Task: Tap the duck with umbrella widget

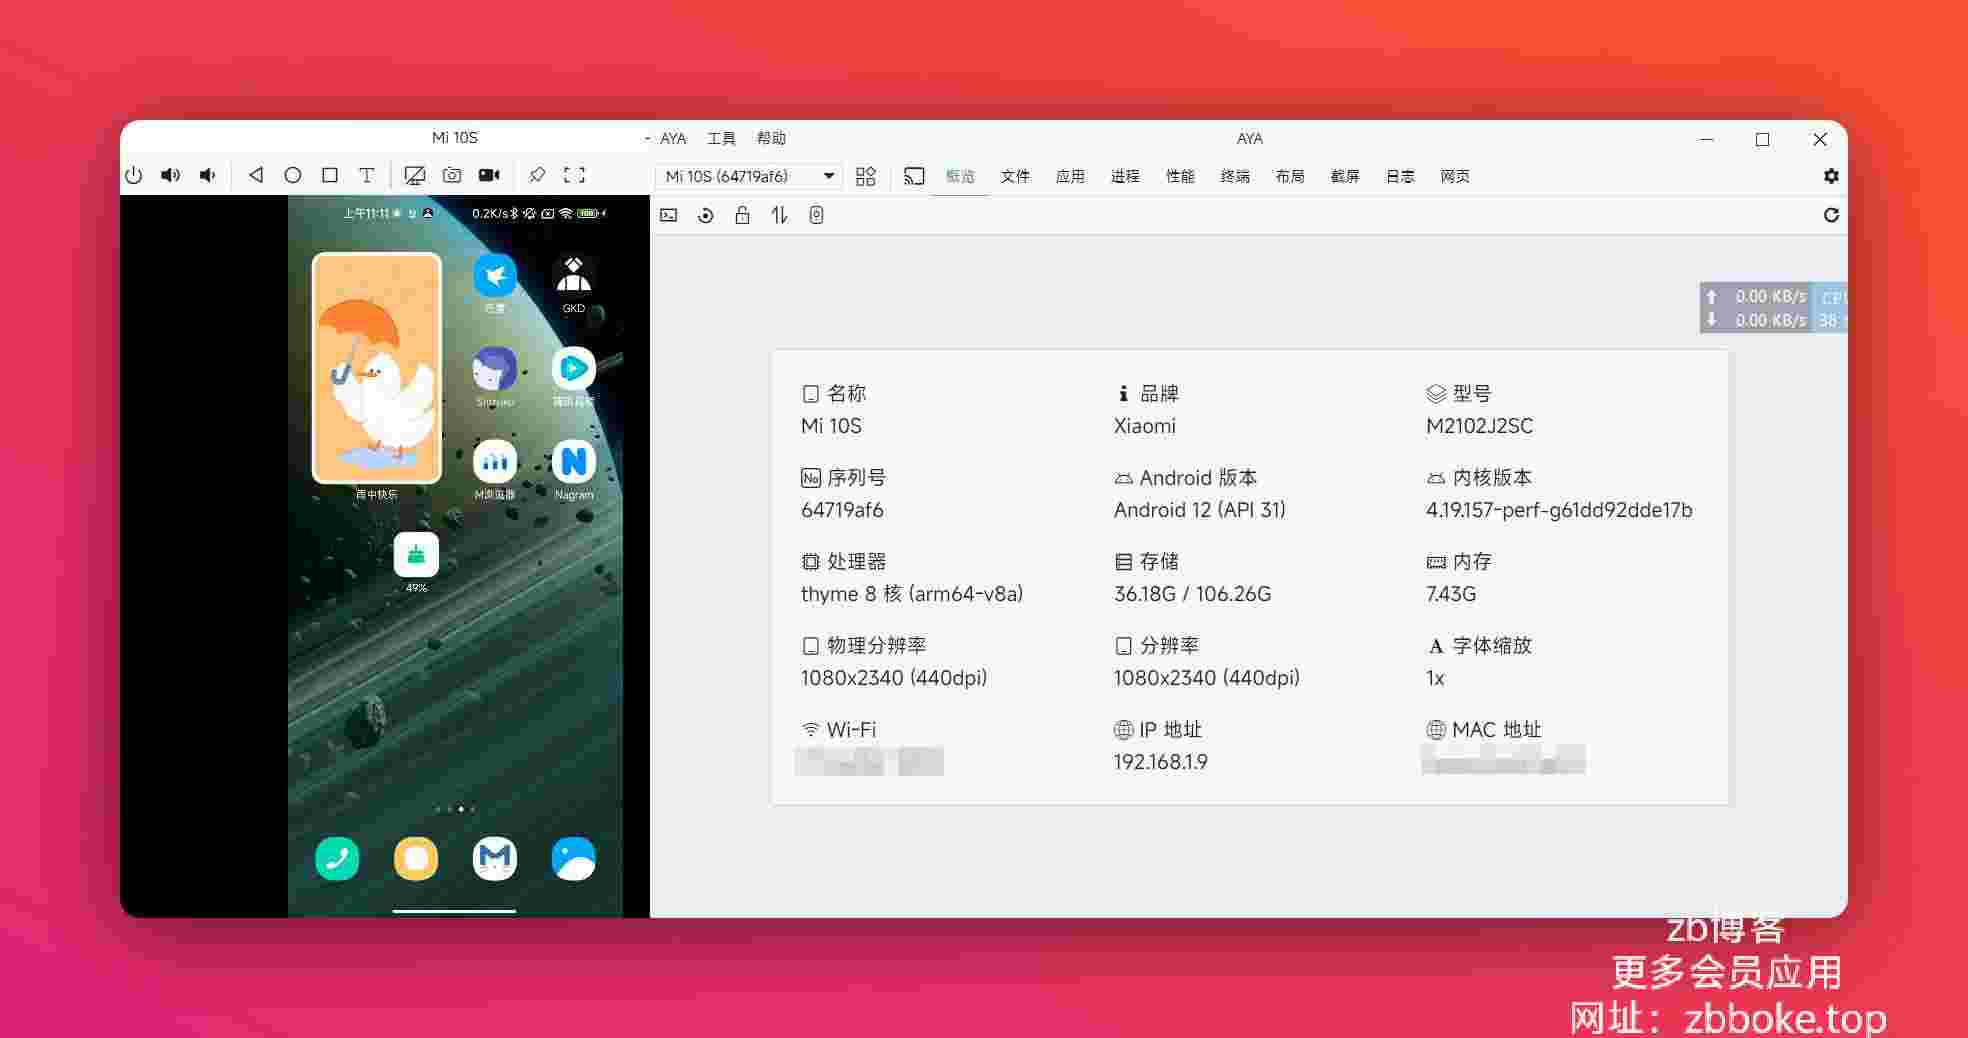Action: pyautogui.click(x=377, y=368)
